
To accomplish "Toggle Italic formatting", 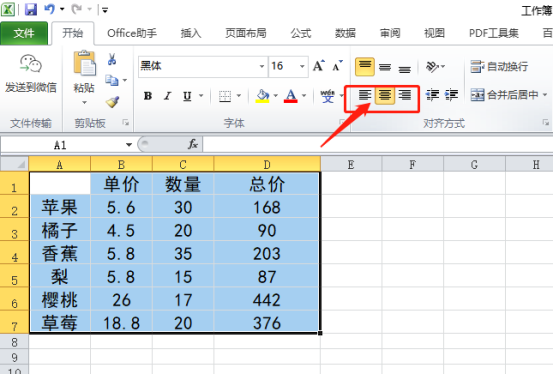I will click(x=167, y=96).
